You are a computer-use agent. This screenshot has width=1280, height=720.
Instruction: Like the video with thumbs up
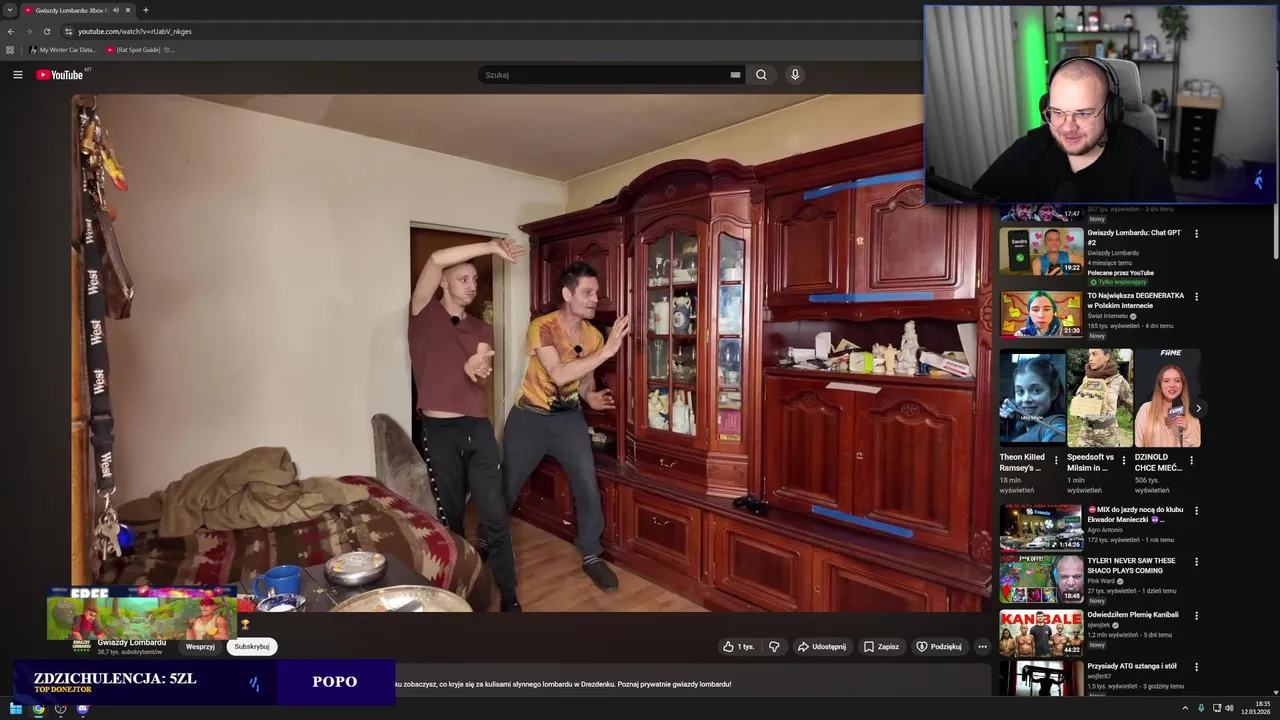pyautogui.click(x=739, y=647)
